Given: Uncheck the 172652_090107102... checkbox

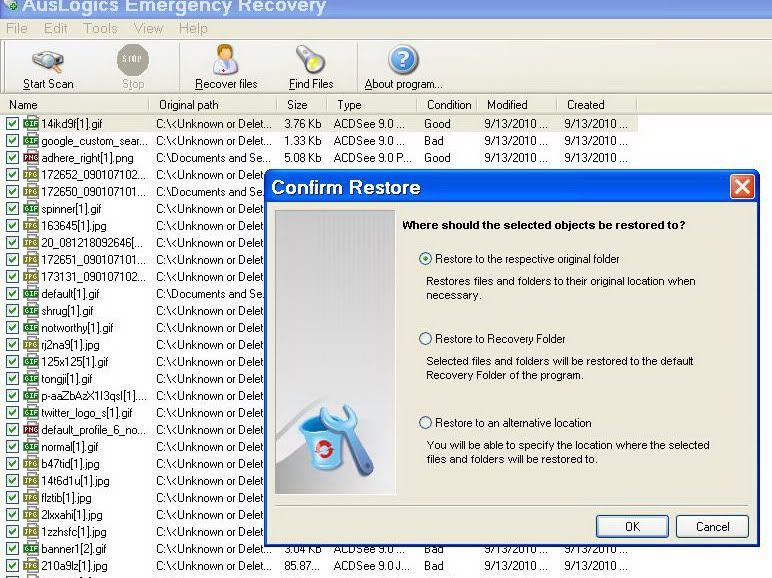Looking at the screenshot, I should (x=12, y=175).
